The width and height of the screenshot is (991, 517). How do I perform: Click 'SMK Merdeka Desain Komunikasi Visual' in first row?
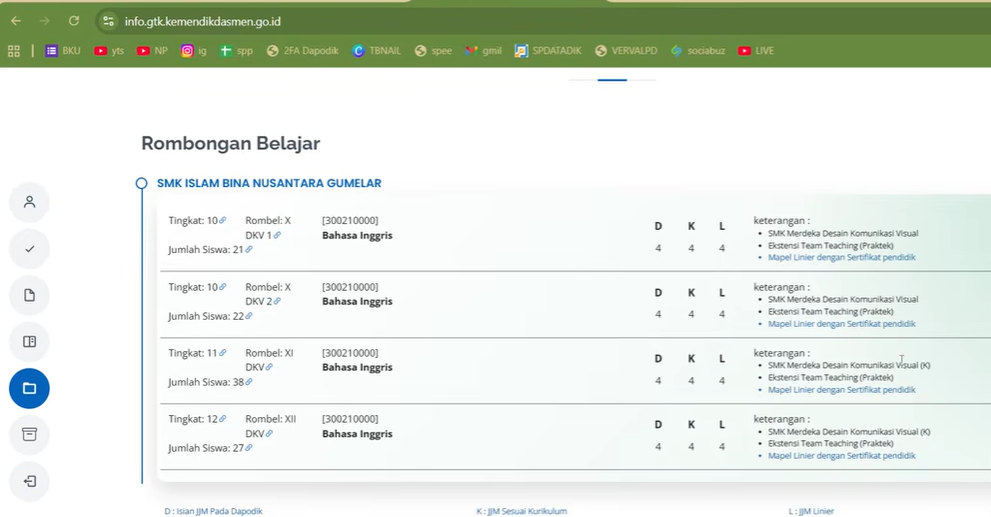point(843,233)
